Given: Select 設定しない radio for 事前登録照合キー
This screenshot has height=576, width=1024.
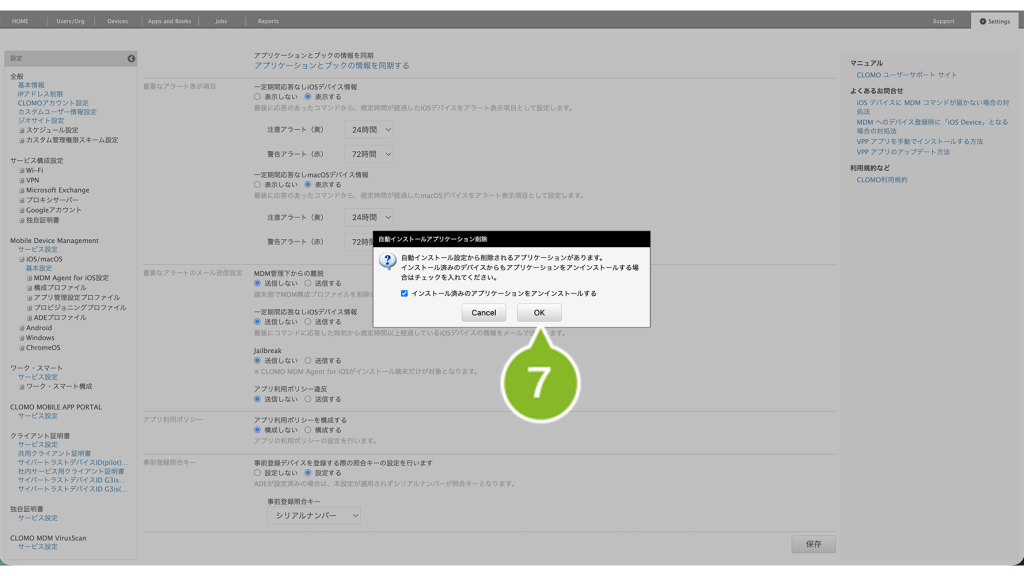Looking at the screenshot, I should [x=257, y=473].
